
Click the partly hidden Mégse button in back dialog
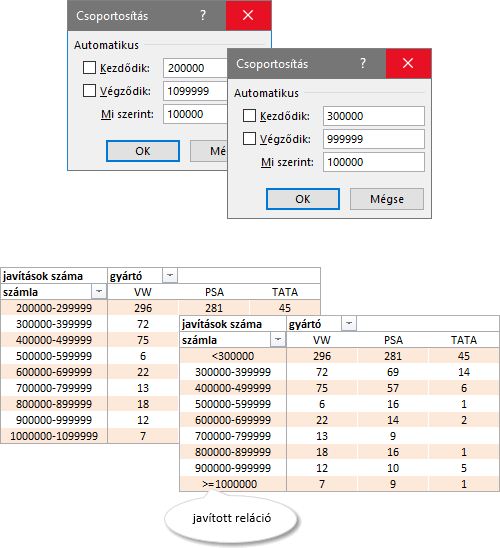pyautogui.click(x=209, y=151)
